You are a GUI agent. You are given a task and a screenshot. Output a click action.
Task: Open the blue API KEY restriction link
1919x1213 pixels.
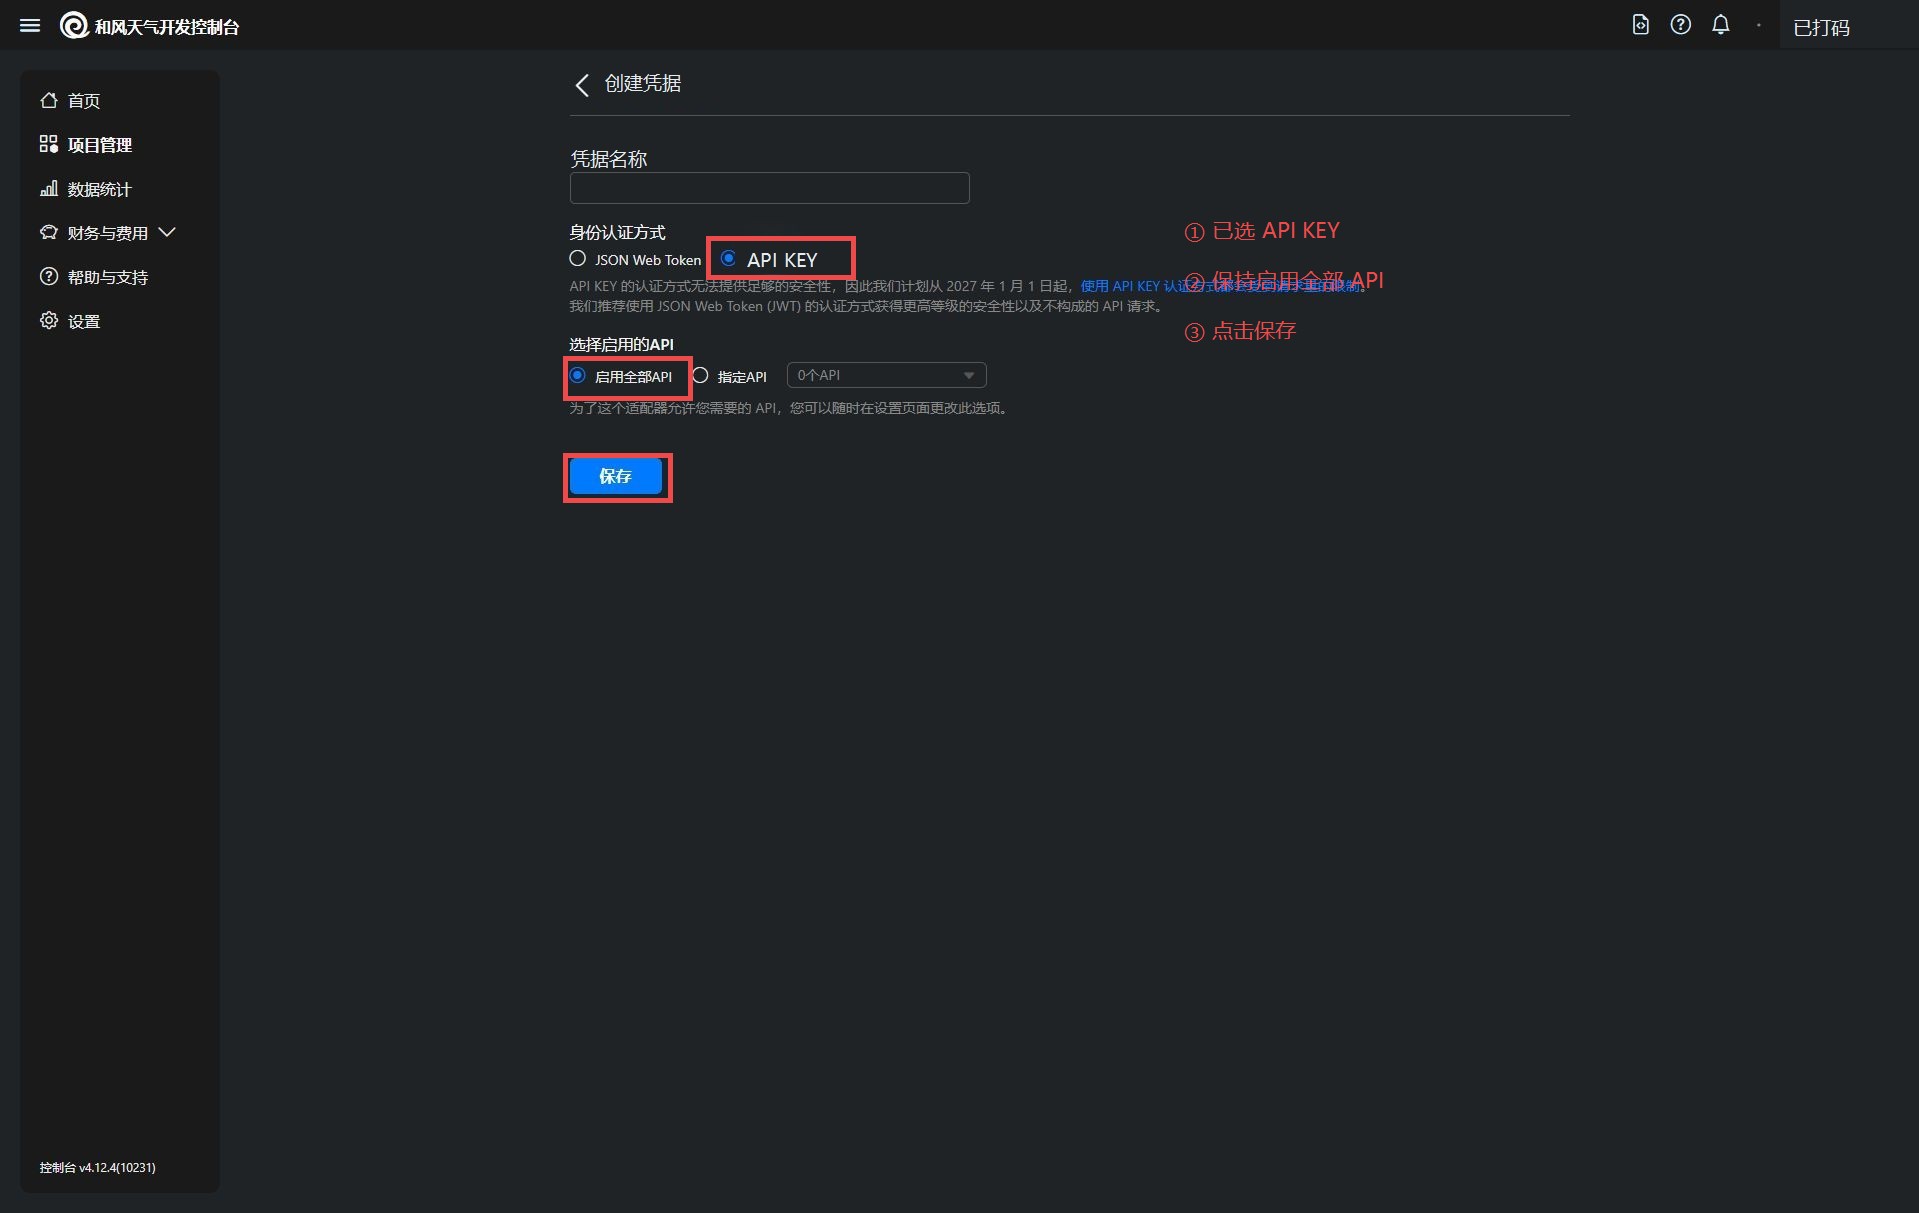pos(1221,286)
